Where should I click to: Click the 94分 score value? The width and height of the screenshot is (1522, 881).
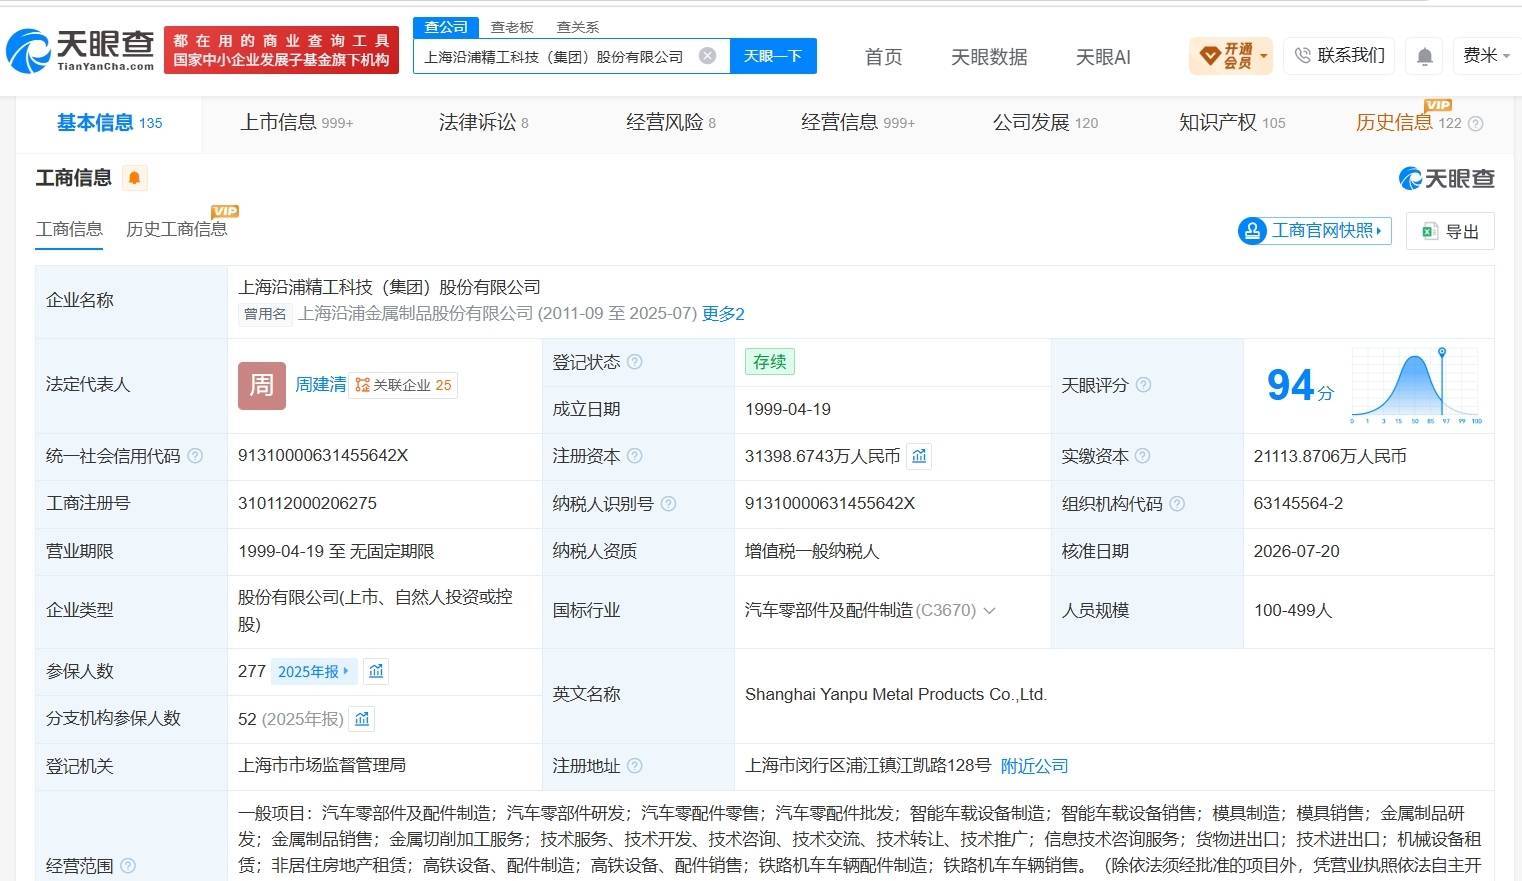click(1299, 385)
